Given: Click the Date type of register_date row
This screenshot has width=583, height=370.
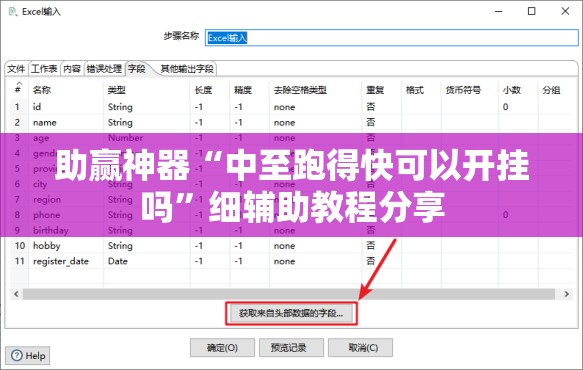Looking at the screenshot, I should click(x=117, y=261).
